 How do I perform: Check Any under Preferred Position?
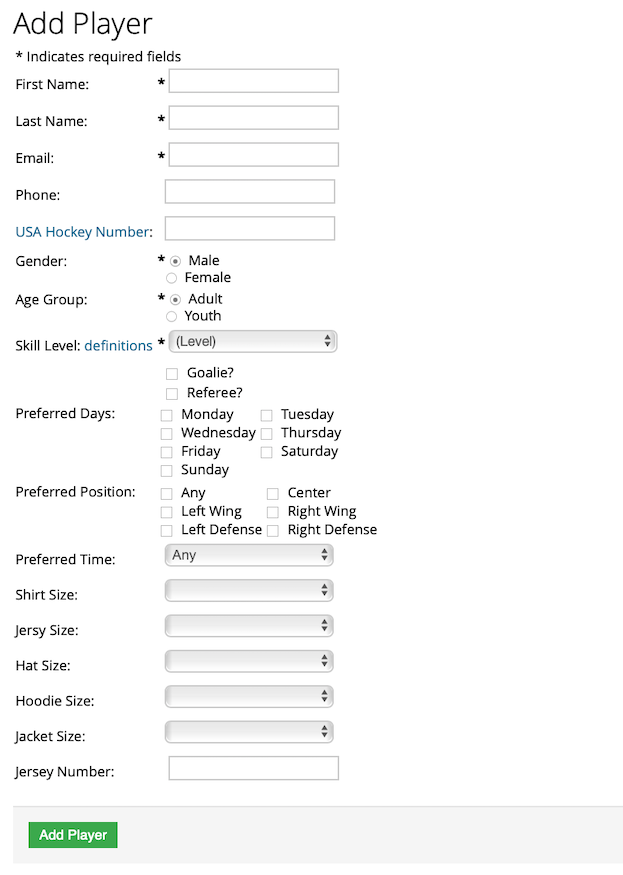click(167, 492)
